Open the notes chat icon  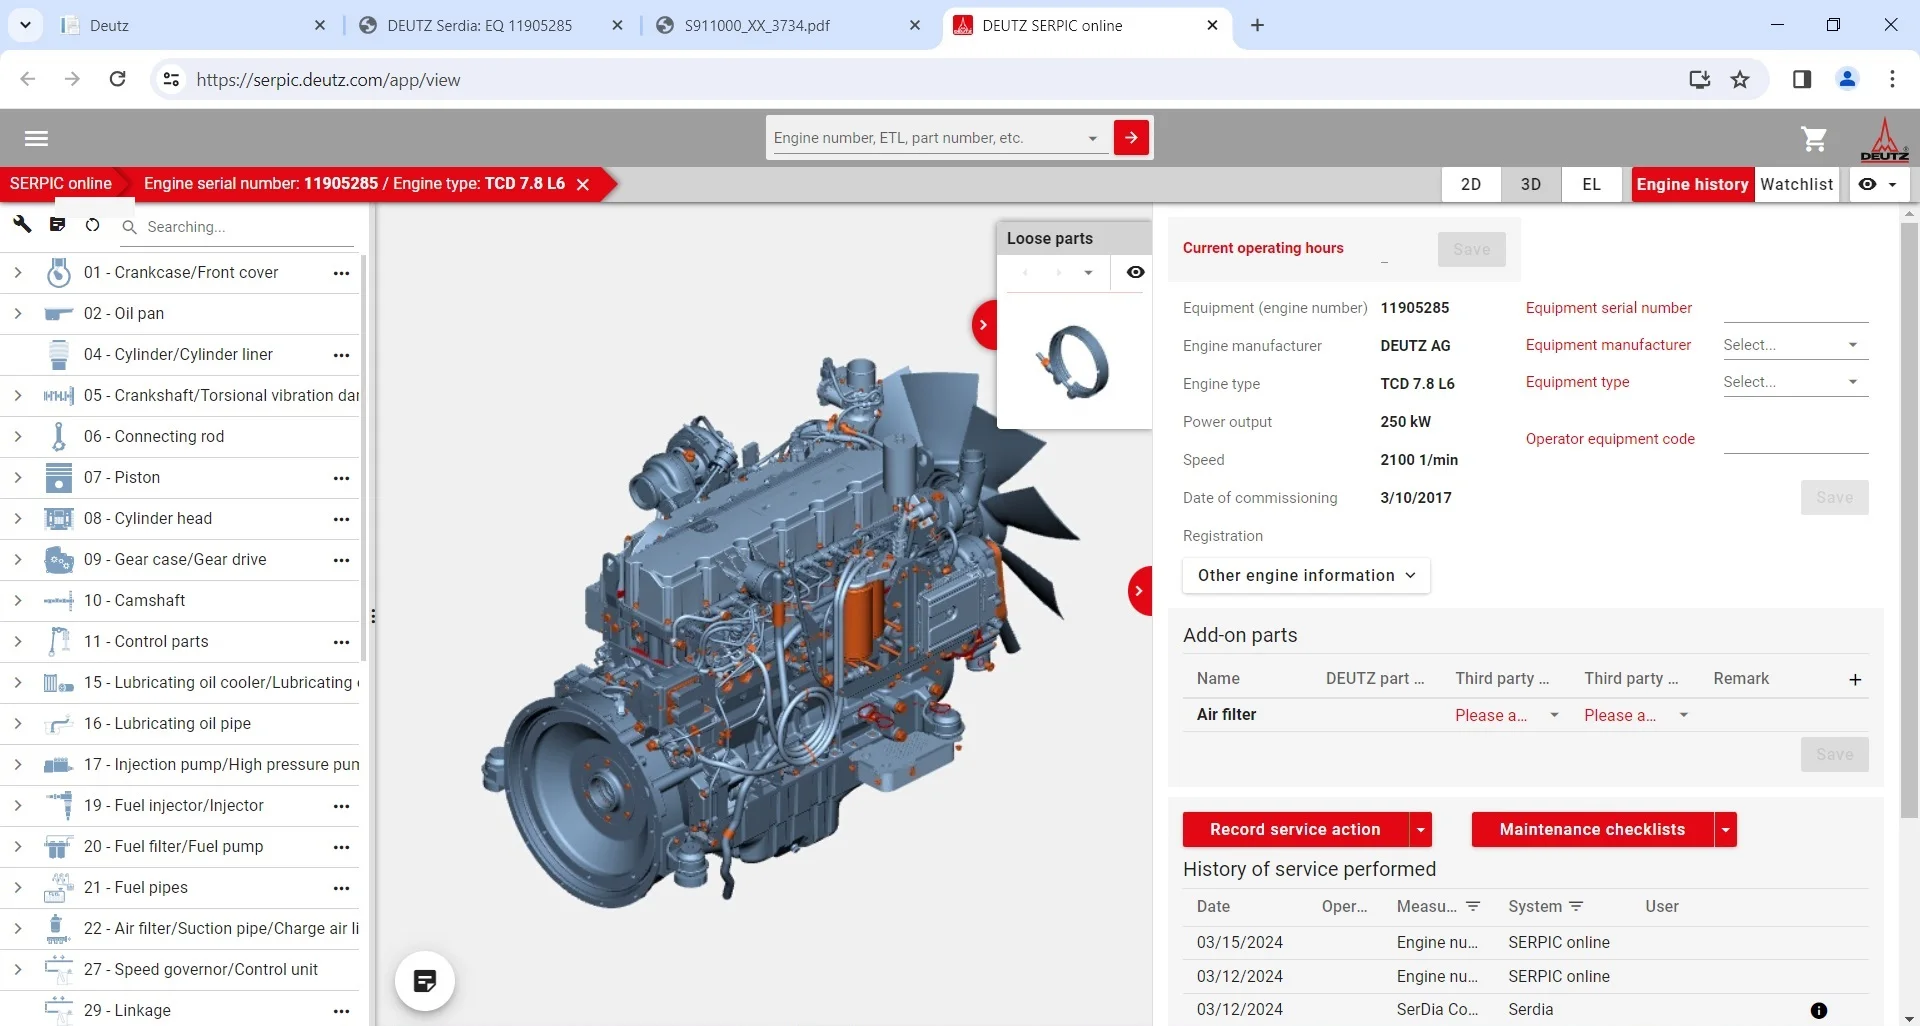(425, 981)
